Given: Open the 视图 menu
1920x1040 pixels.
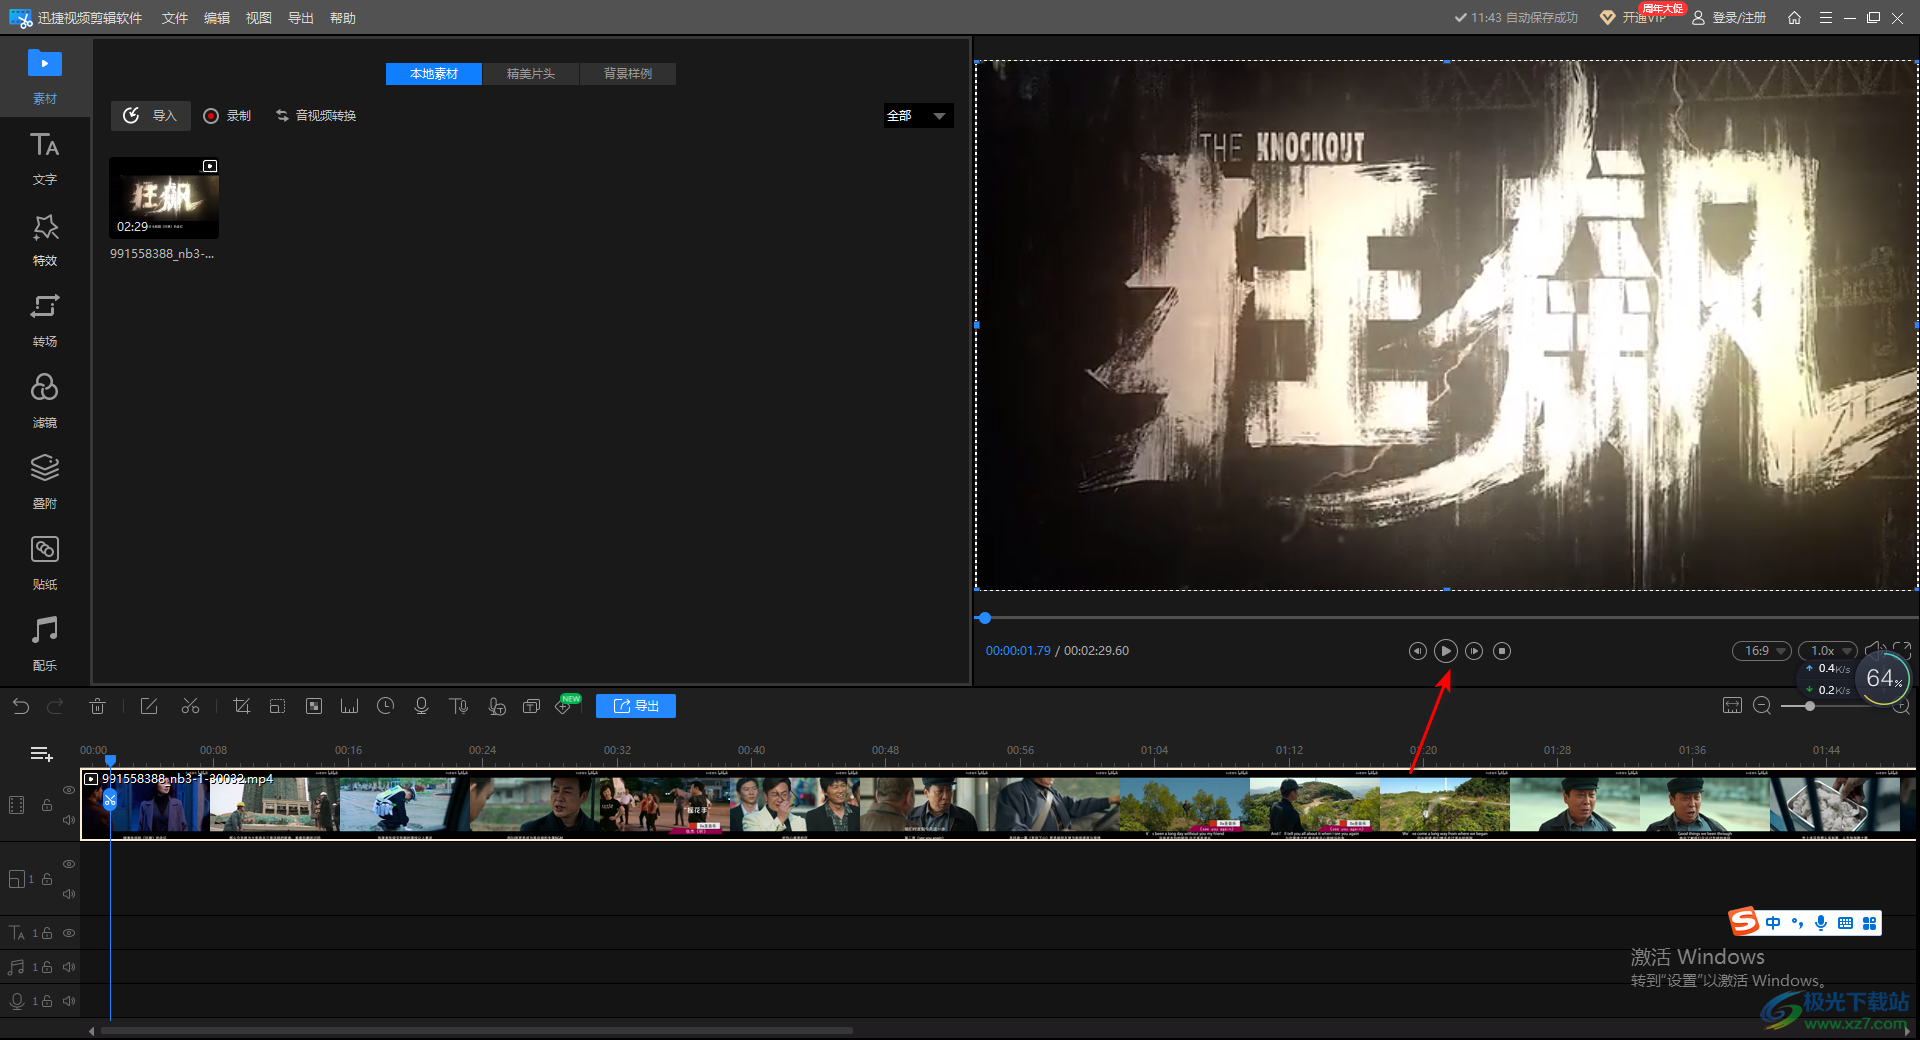Looking at the screenshot, I should point(259,18).
